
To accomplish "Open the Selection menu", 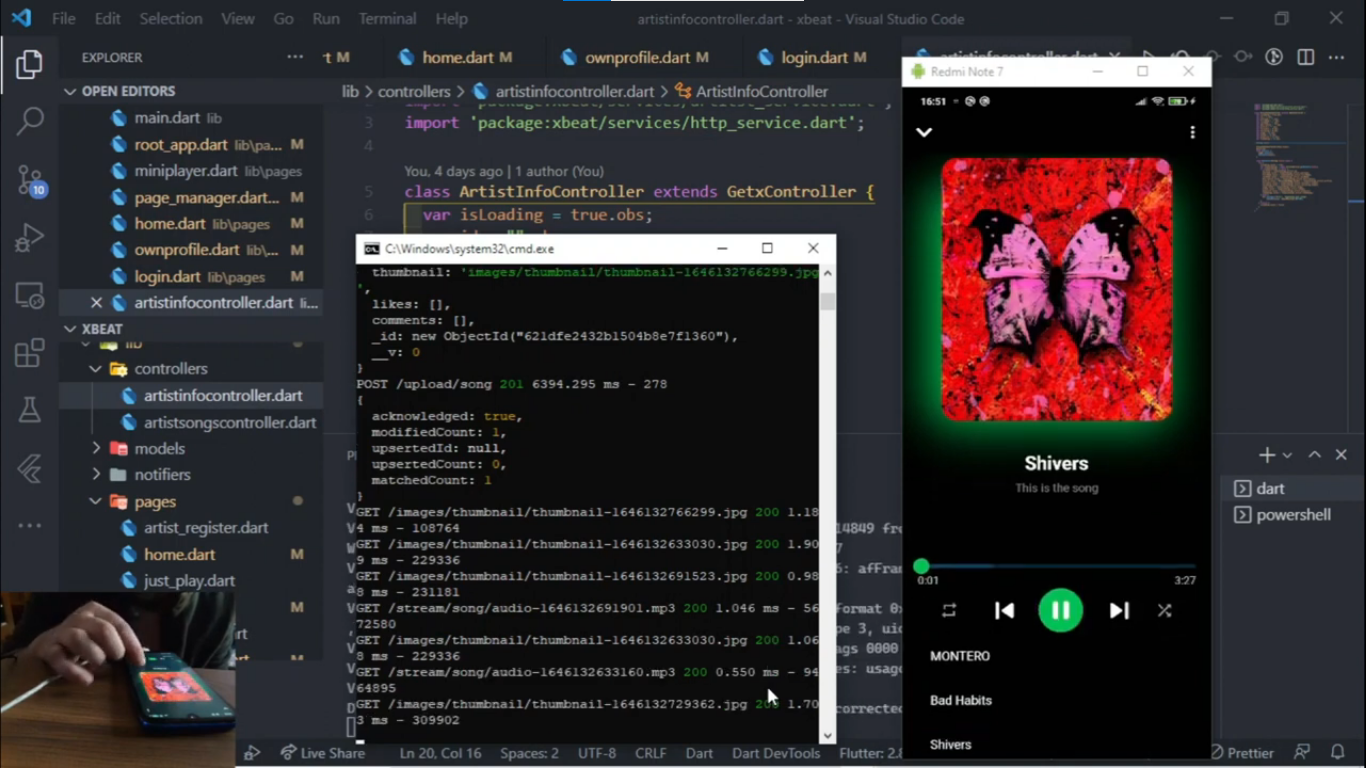I will pos(169,18).
